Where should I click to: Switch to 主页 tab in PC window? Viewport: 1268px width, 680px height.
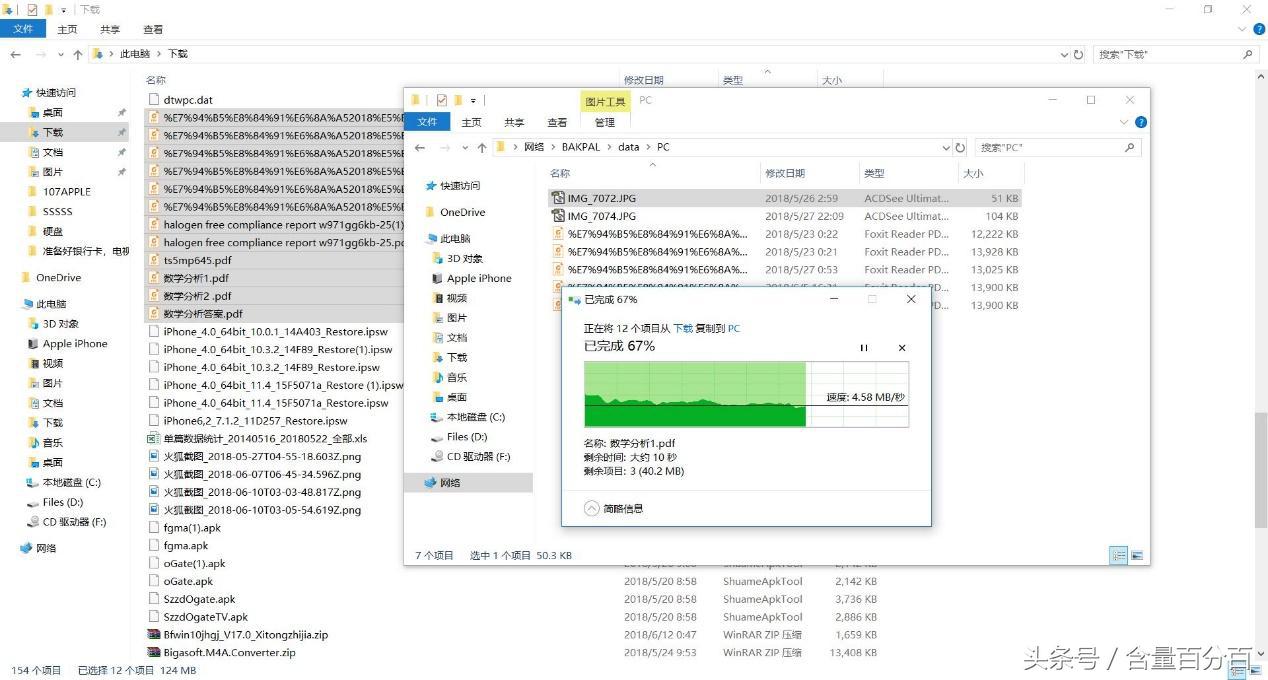pyautogui.click(x=471, y=122)
